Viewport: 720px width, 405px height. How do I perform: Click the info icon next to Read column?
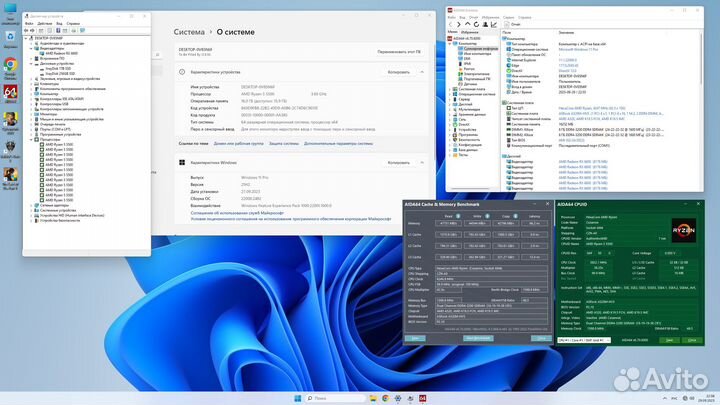coord(458,216)
